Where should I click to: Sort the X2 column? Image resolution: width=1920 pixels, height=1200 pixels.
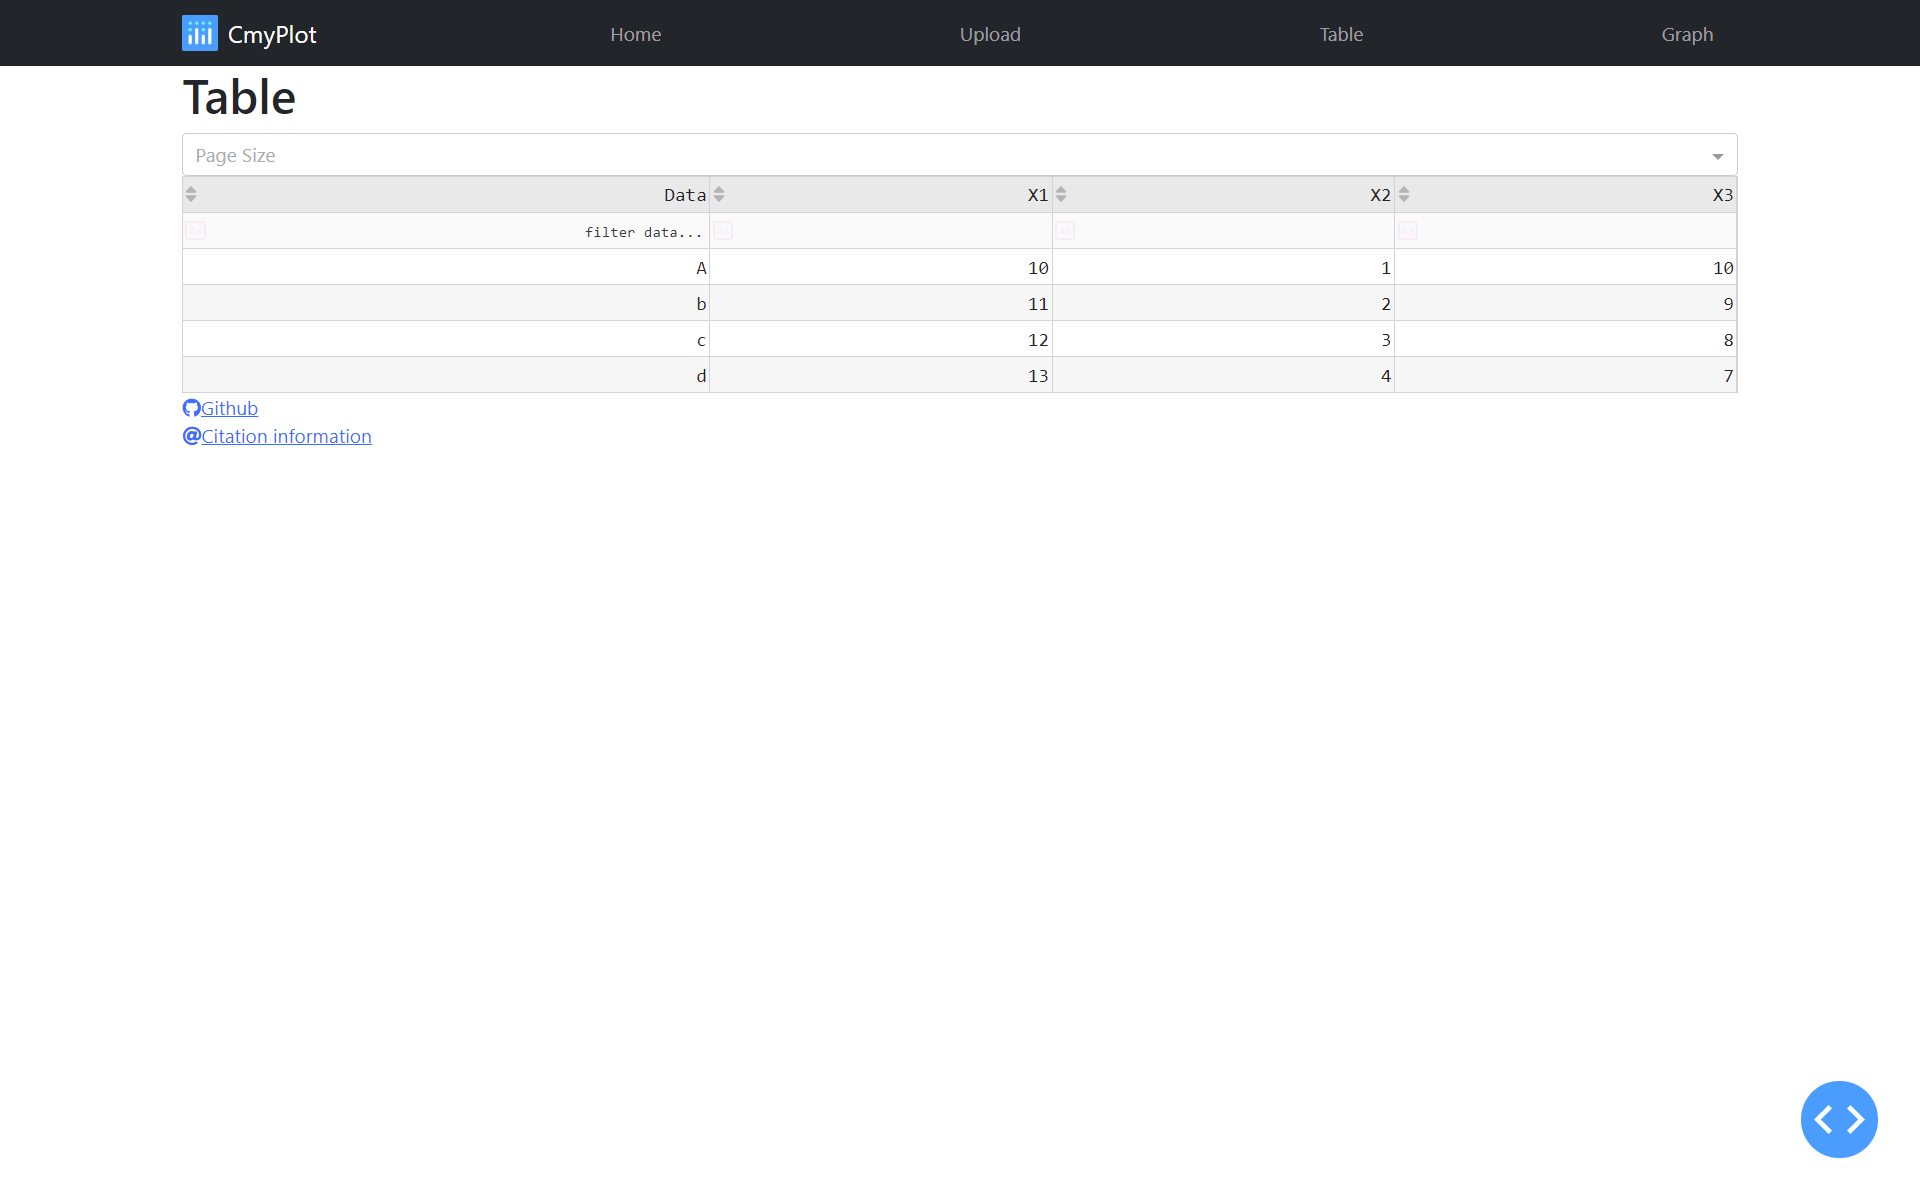1061,194
